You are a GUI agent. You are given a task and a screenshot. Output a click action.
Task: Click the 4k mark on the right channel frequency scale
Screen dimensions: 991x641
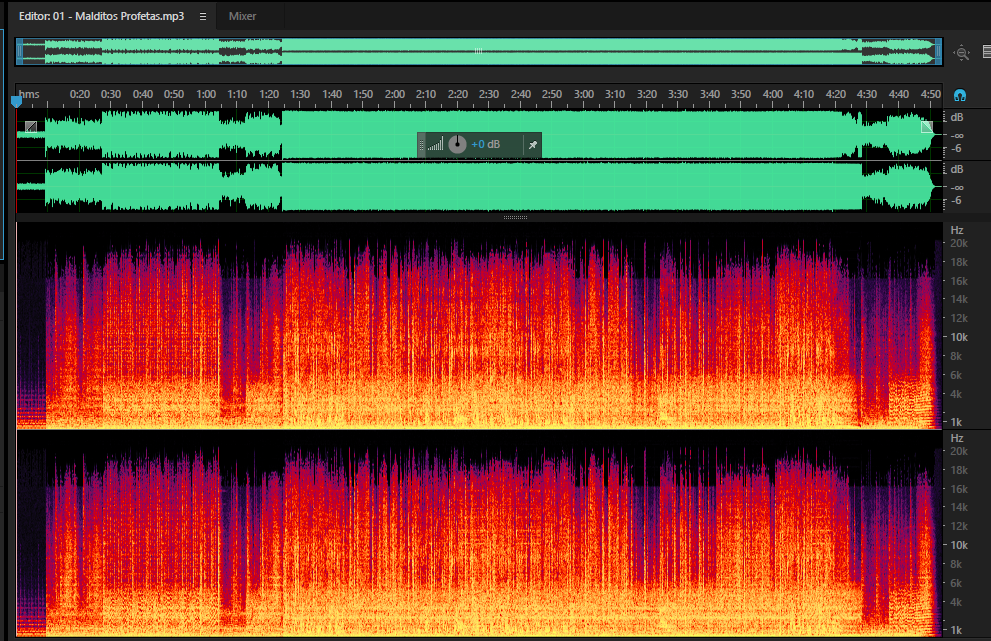(x=956, y=602)
